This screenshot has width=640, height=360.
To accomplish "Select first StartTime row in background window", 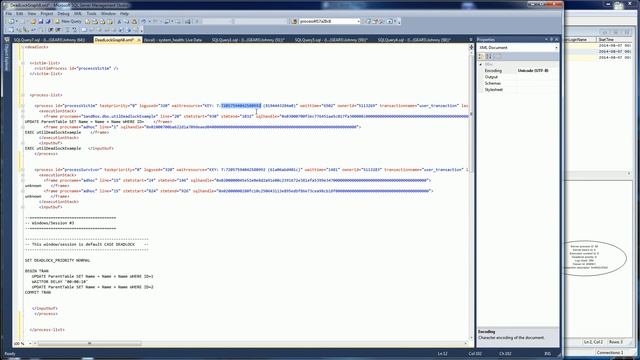I will coord(615,46).
